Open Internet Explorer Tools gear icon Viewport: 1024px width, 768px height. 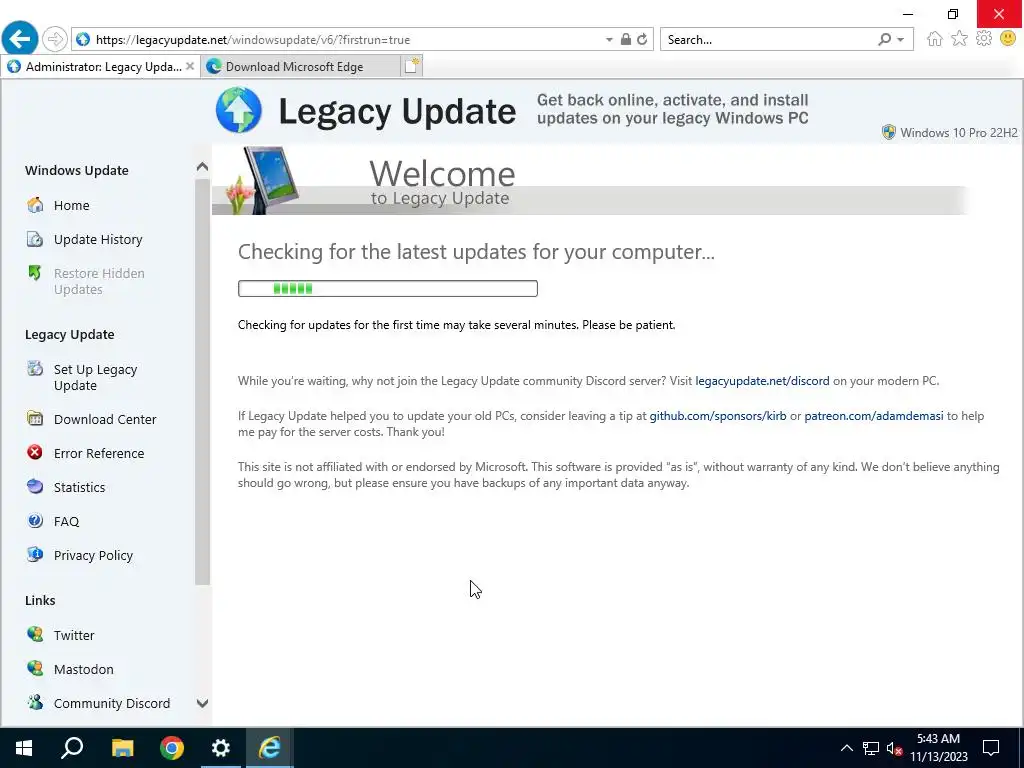984,39
